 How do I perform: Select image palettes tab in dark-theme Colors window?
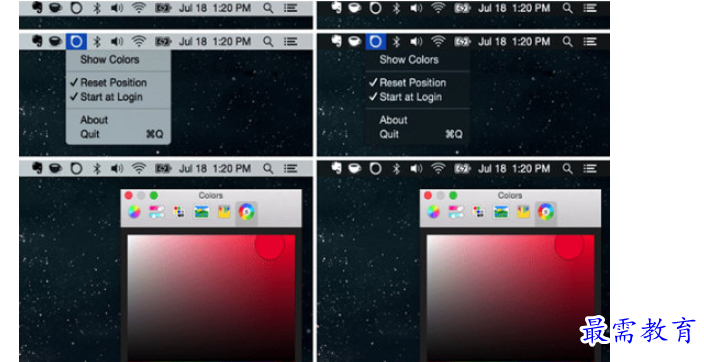pos(501,212)
